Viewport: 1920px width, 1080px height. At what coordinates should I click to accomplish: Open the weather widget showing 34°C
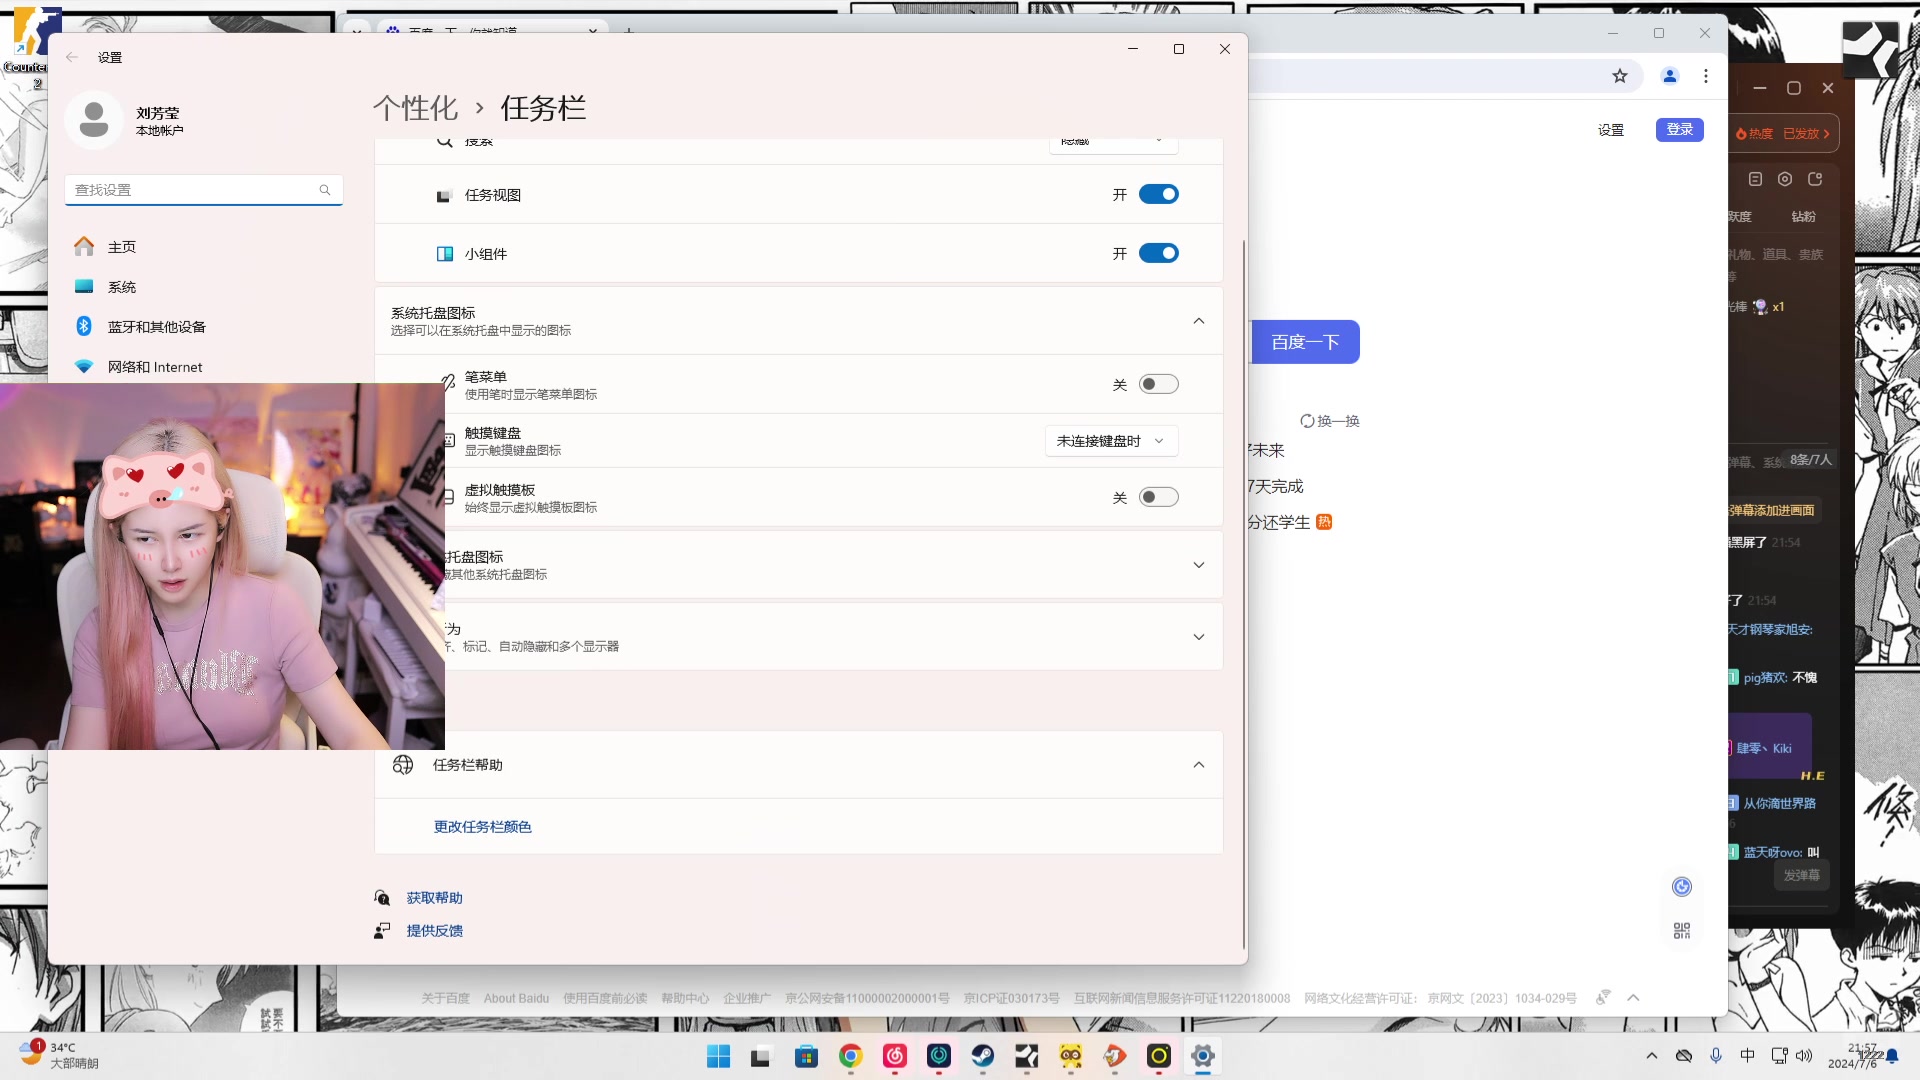coord(60,1056)
